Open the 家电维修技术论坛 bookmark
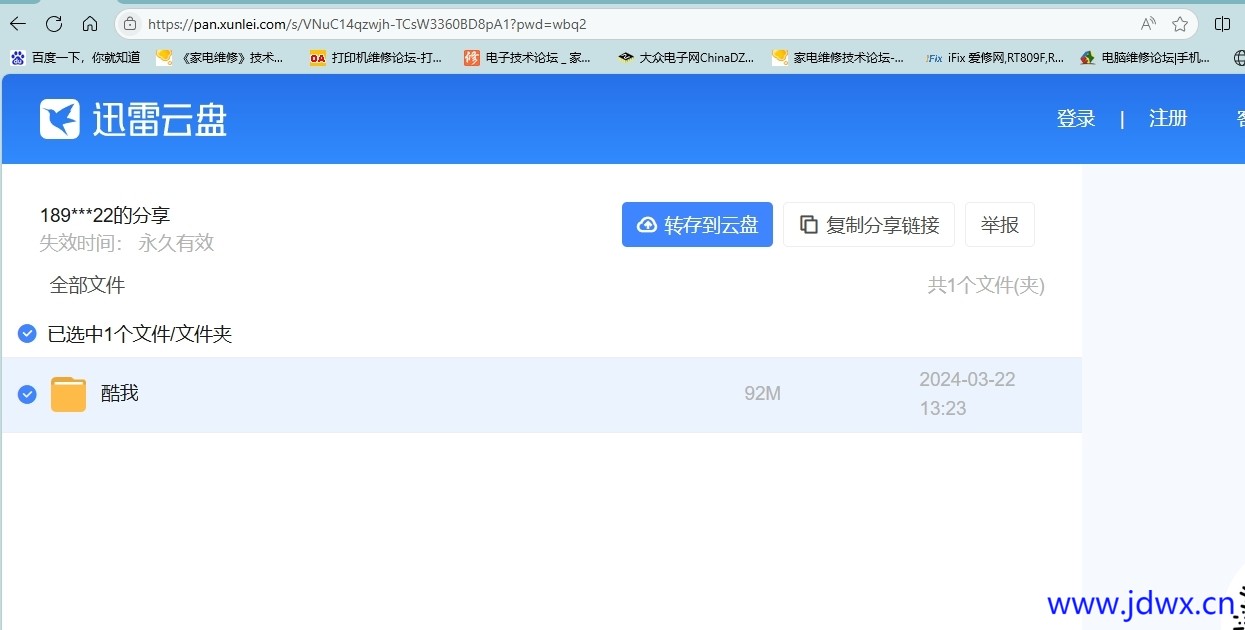 click(838, 58)
